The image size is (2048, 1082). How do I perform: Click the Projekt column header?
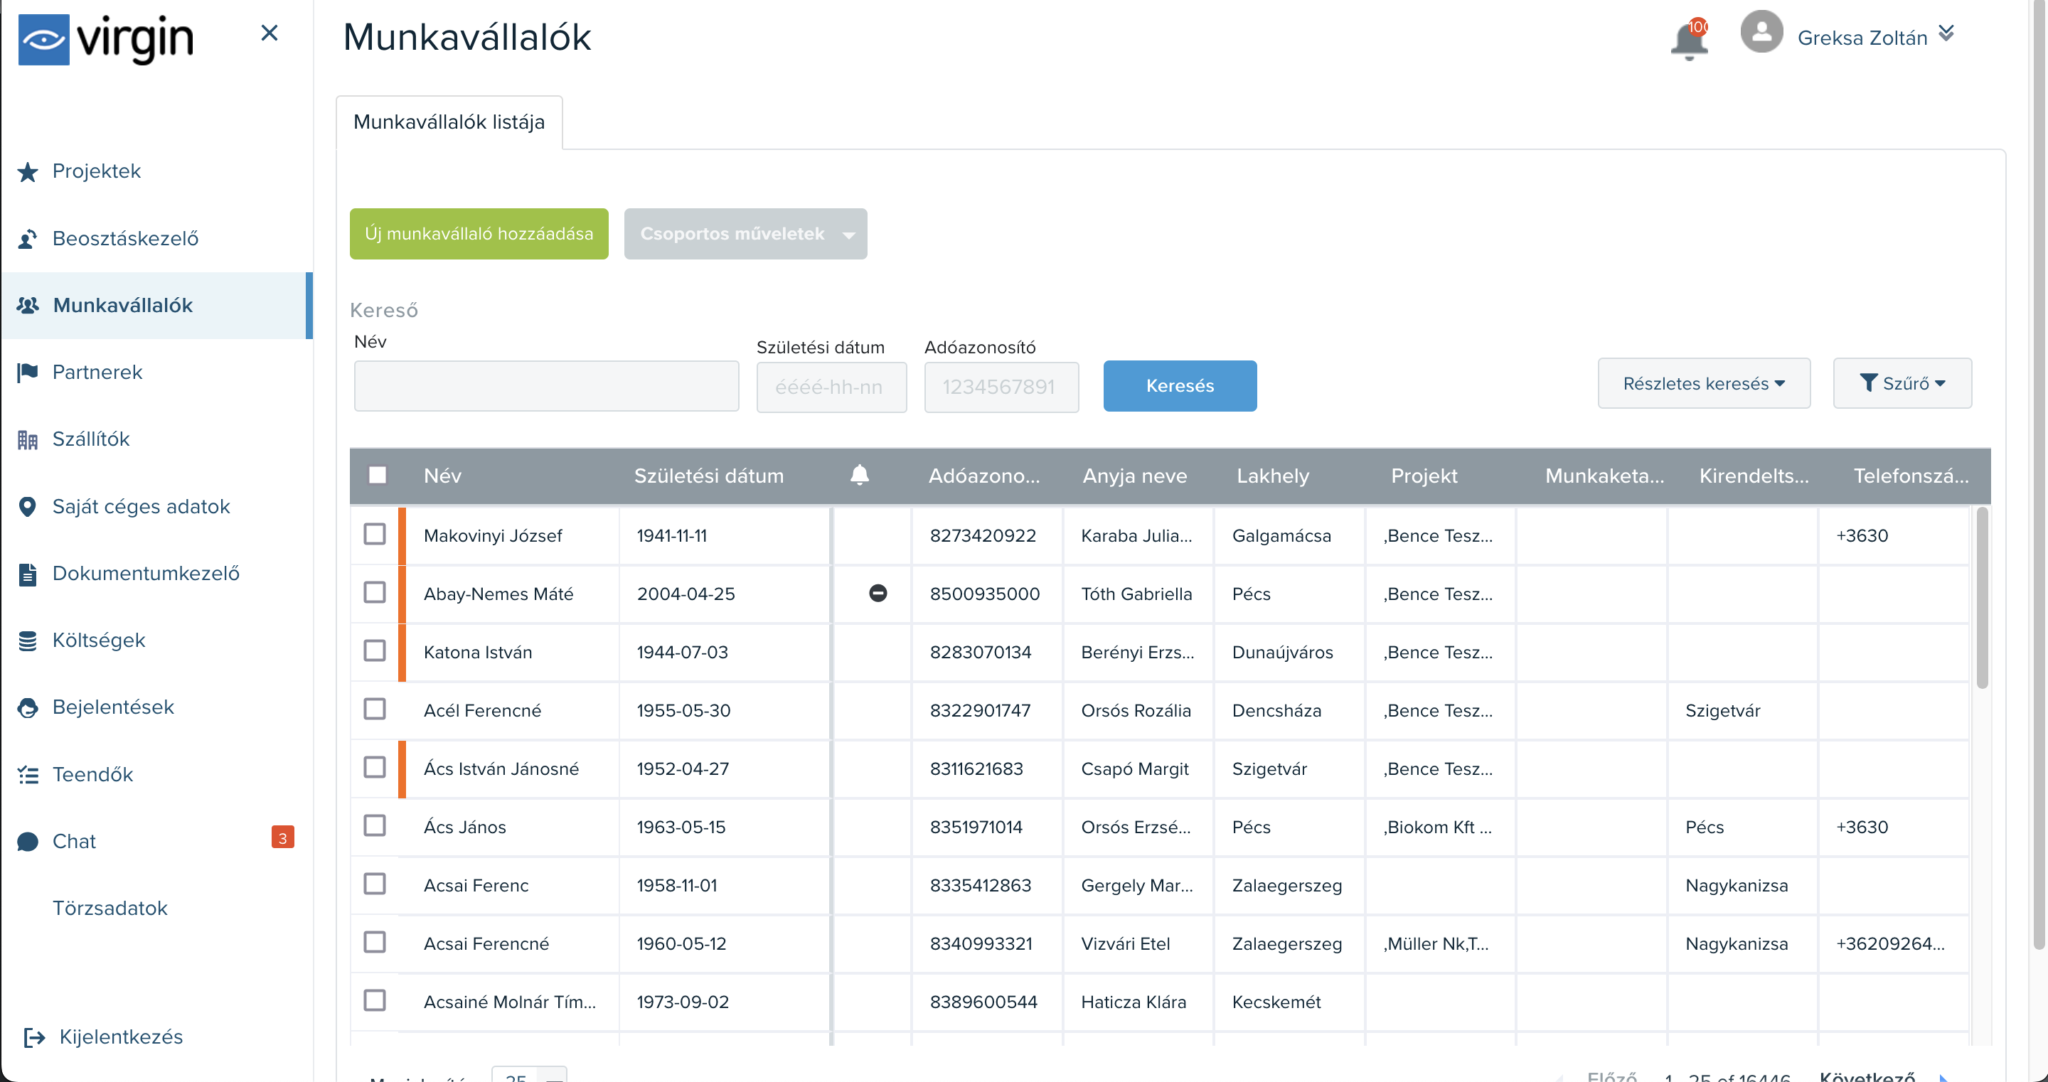pyautogui.click(x=1424, y=476)
